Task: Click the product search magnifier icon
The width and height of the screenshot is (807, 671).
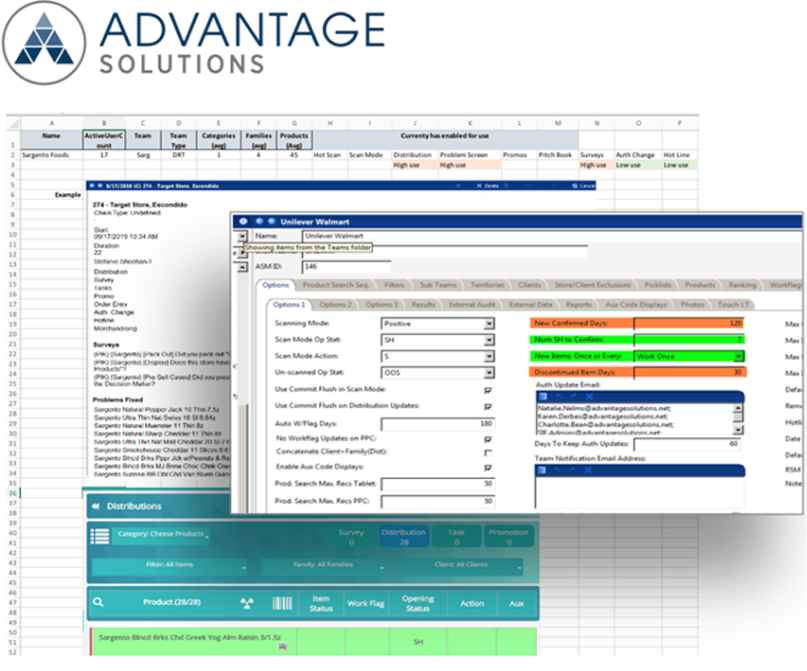Action: [98, 602]
